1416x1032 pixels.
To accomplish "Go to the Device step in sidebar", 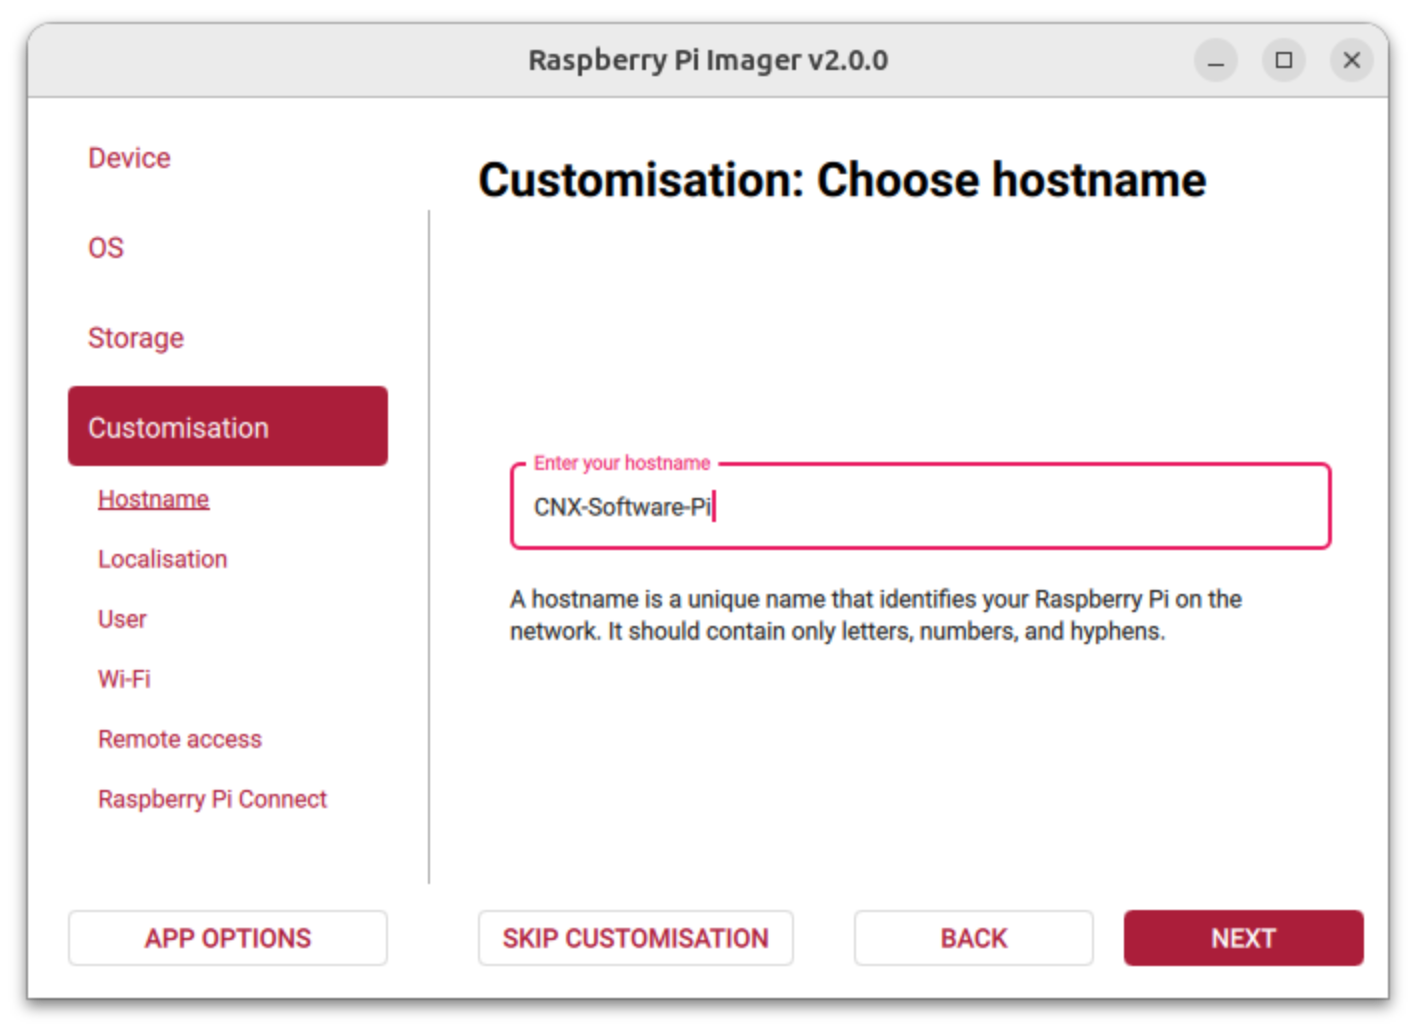I will click(129, 158).
